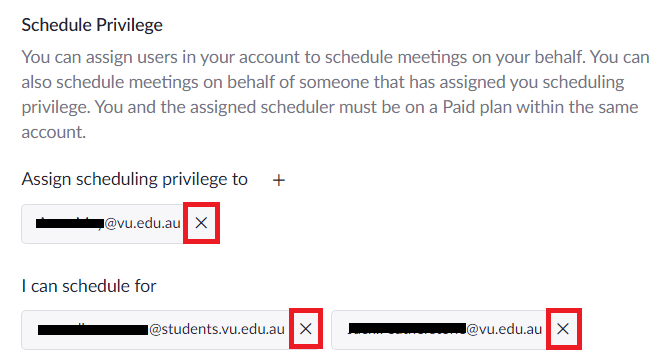Click the final word account. of the description

coord(54,132)
